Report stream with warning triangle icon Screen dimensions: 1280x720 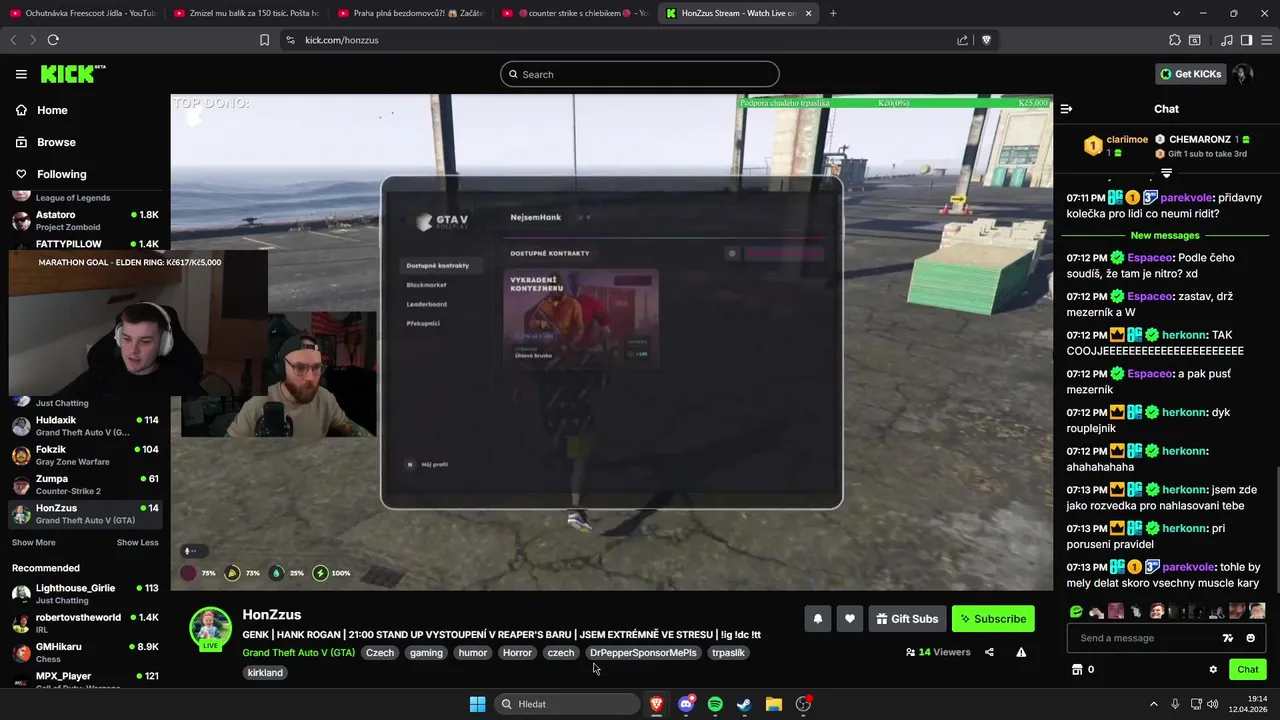point(1021,652)
